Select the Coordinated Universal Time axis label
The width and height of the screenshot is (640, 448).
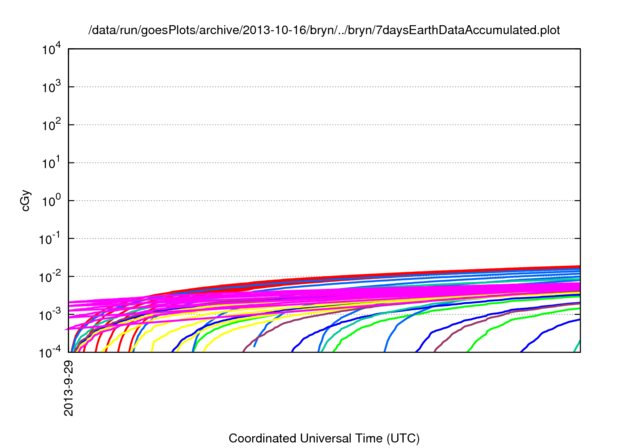324,439
